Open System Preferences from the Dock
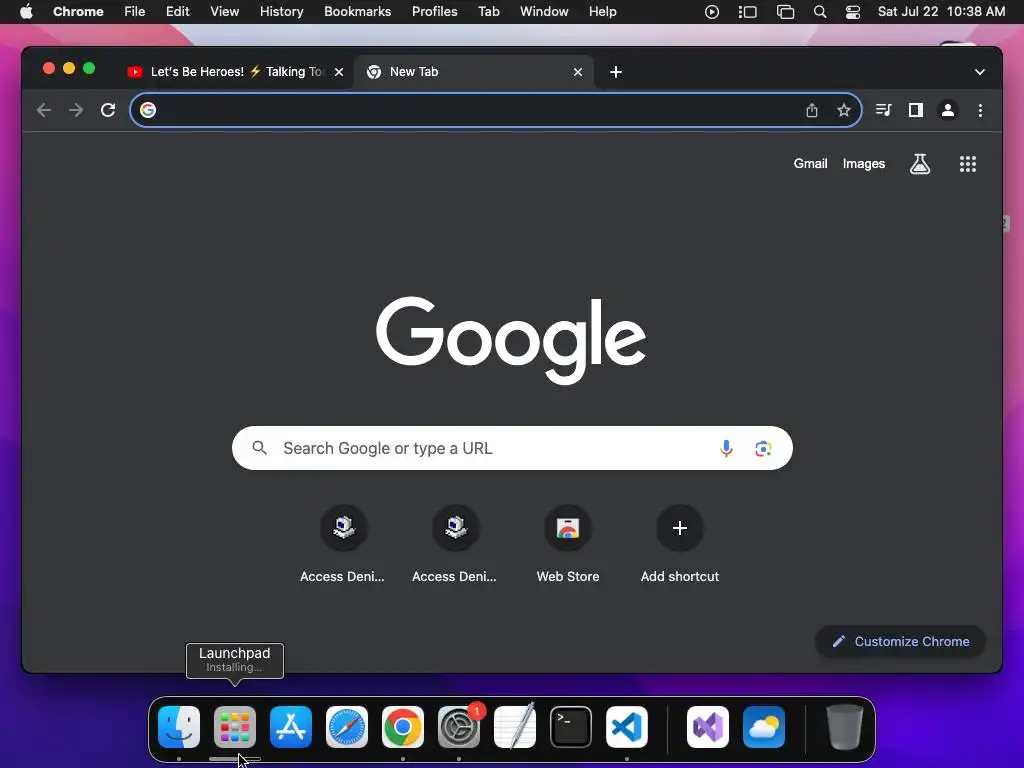This screenshot has height=768, width=1024. [458, 727]
